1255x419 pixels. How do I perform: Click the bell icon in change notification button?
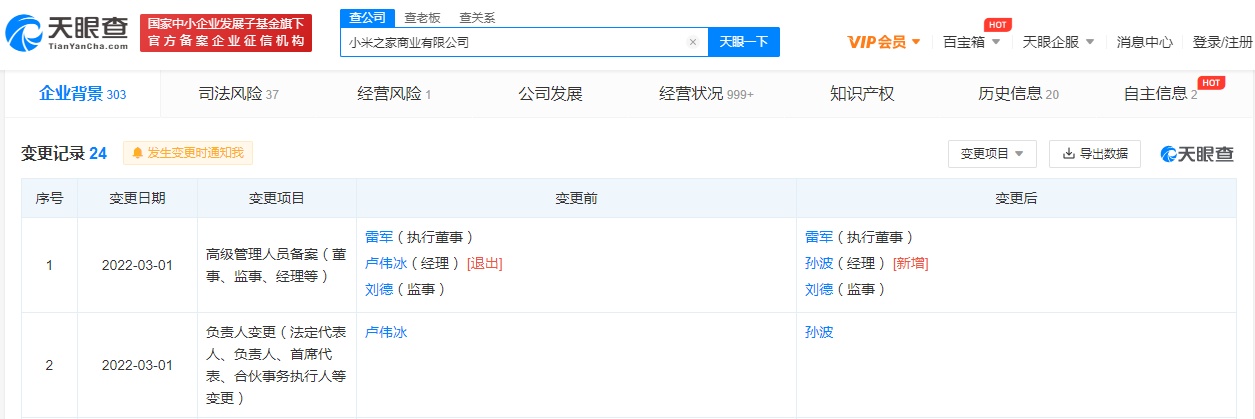[137, 153]
